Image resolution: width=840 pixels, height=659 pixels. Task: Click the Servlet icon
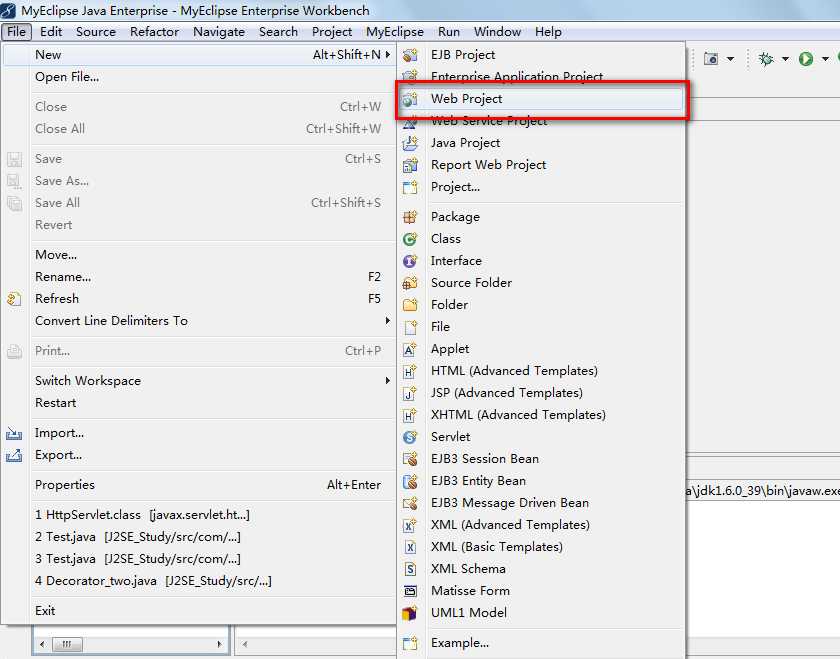point(410,437)
